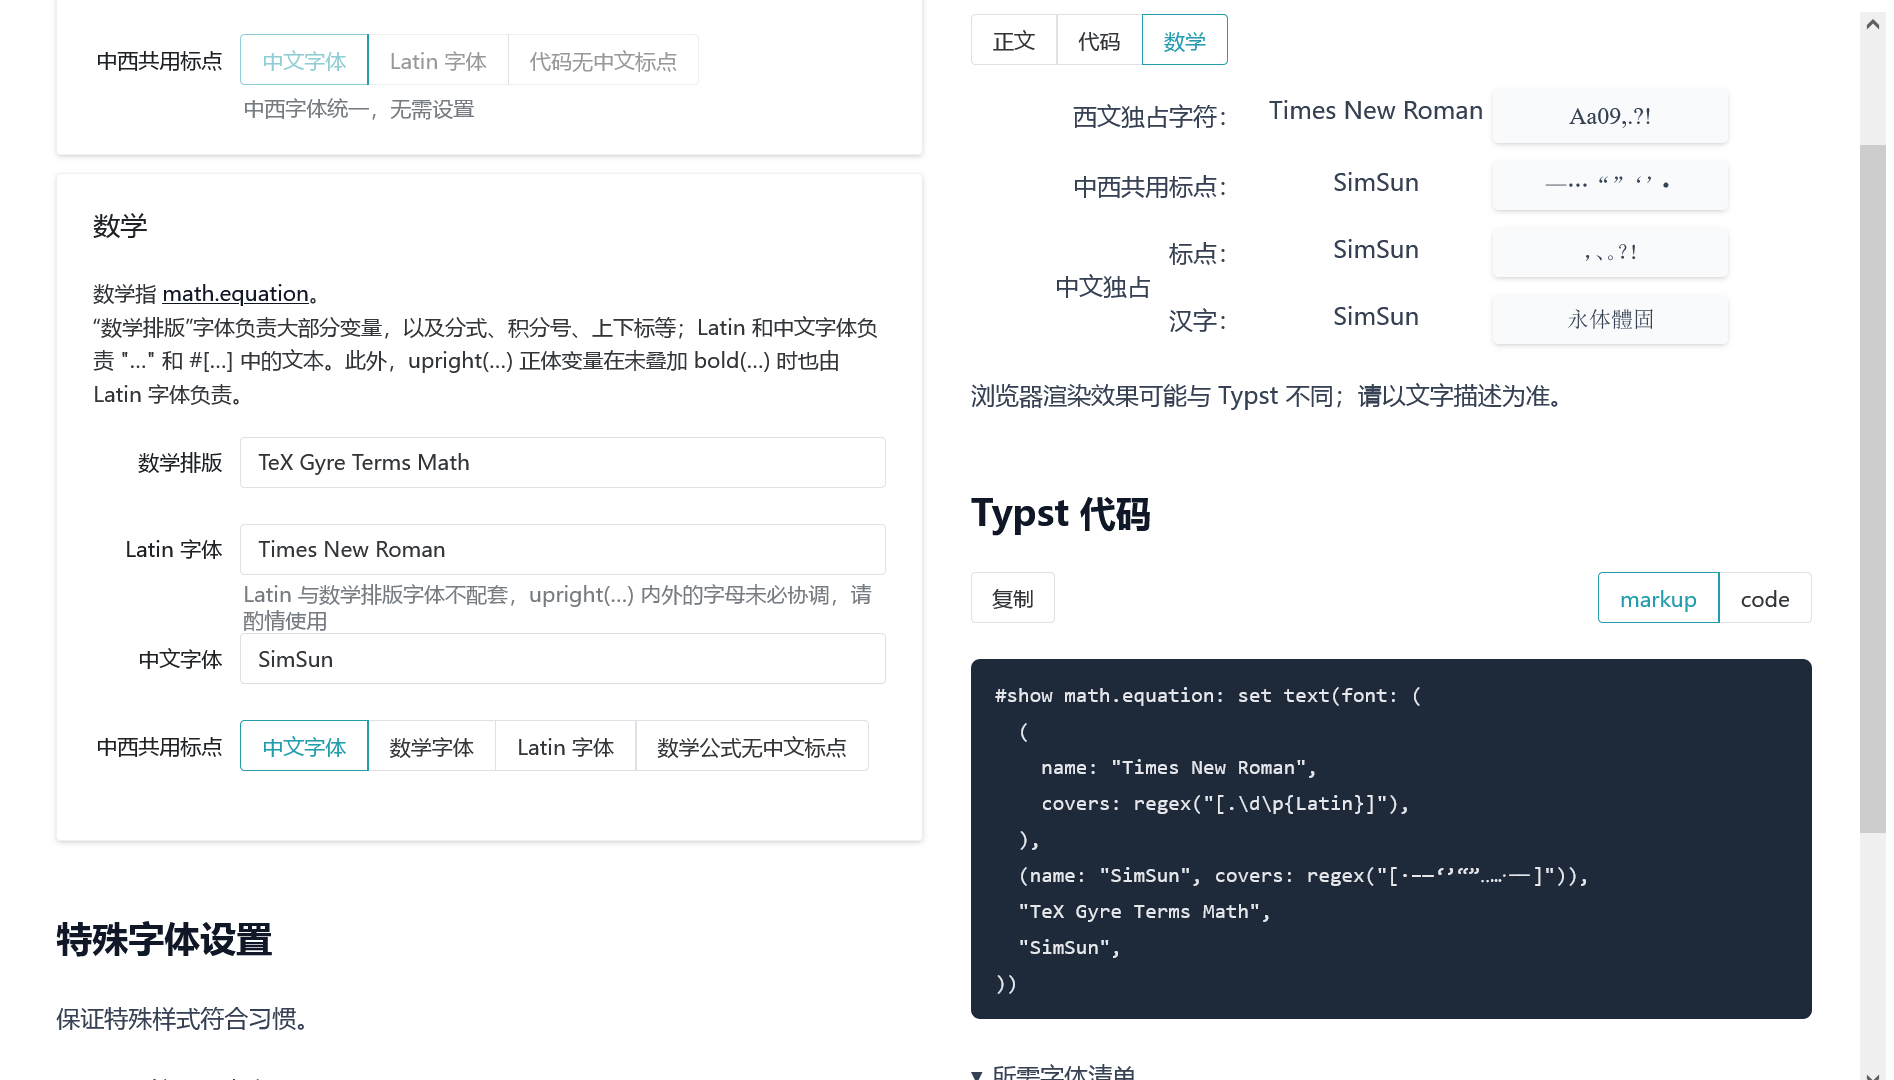Click the math 中文字体 SimSun field
Screen dimensions: 1894x1080
(x=562, y=659)
